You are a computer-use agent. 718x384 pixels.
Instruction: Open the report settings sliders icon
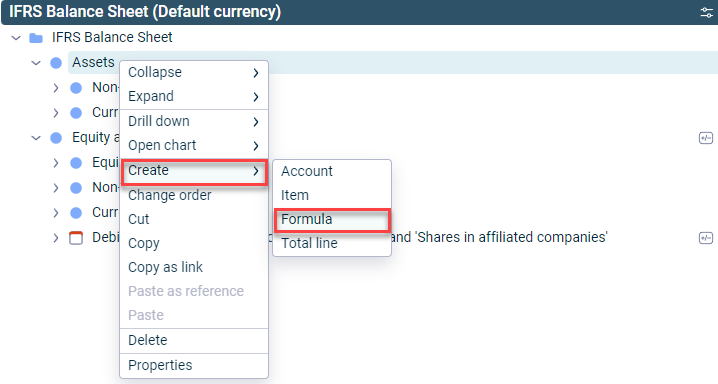coord(706,12)
